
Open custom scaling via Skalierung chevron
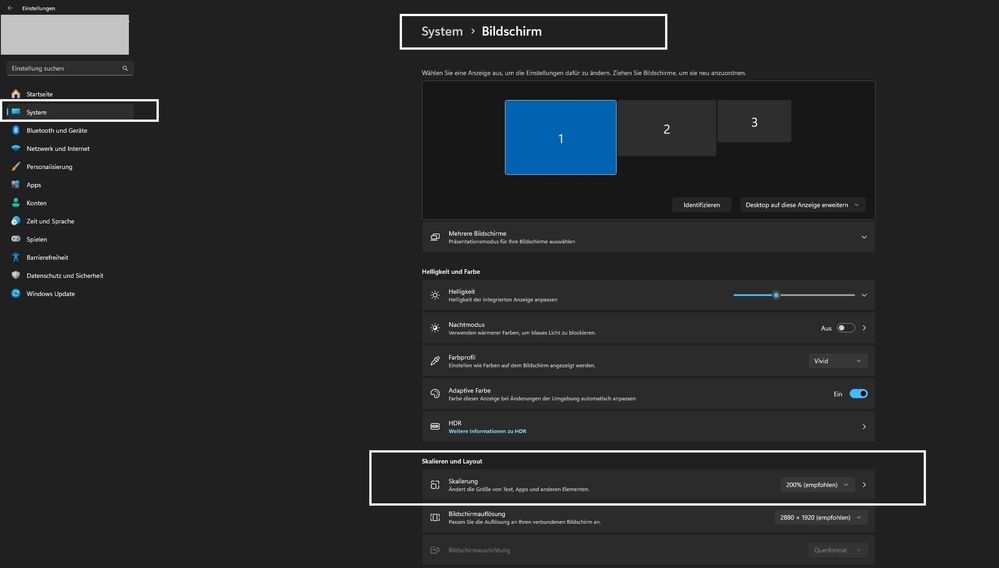[864, 485]
